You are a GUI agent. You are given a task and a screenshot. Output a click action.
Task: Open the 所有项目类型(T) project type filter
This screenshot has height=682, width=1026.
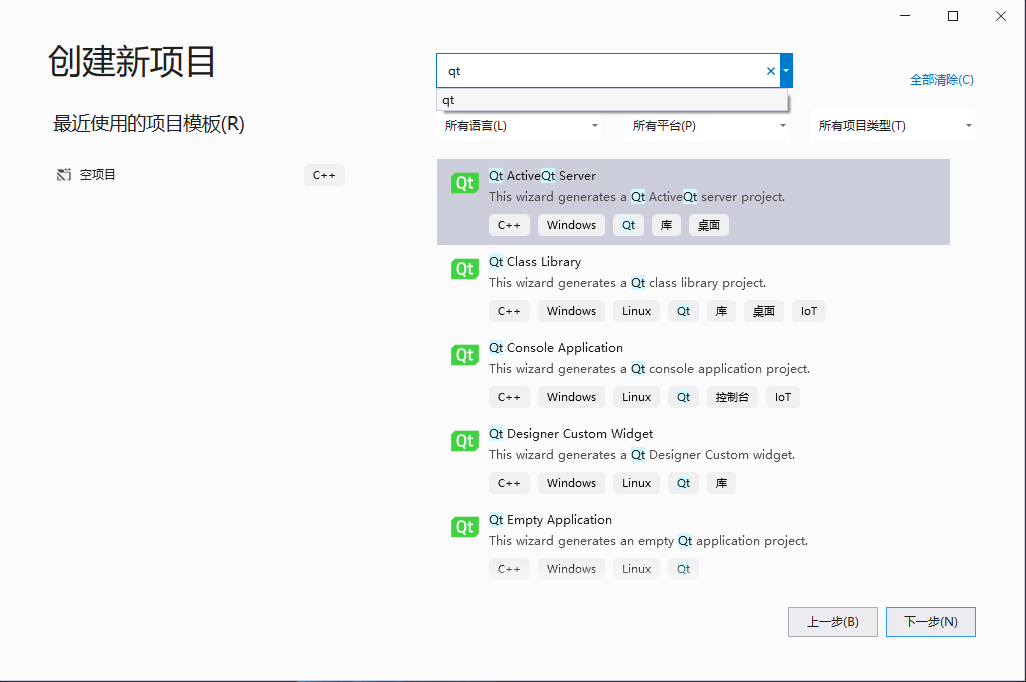893,126
